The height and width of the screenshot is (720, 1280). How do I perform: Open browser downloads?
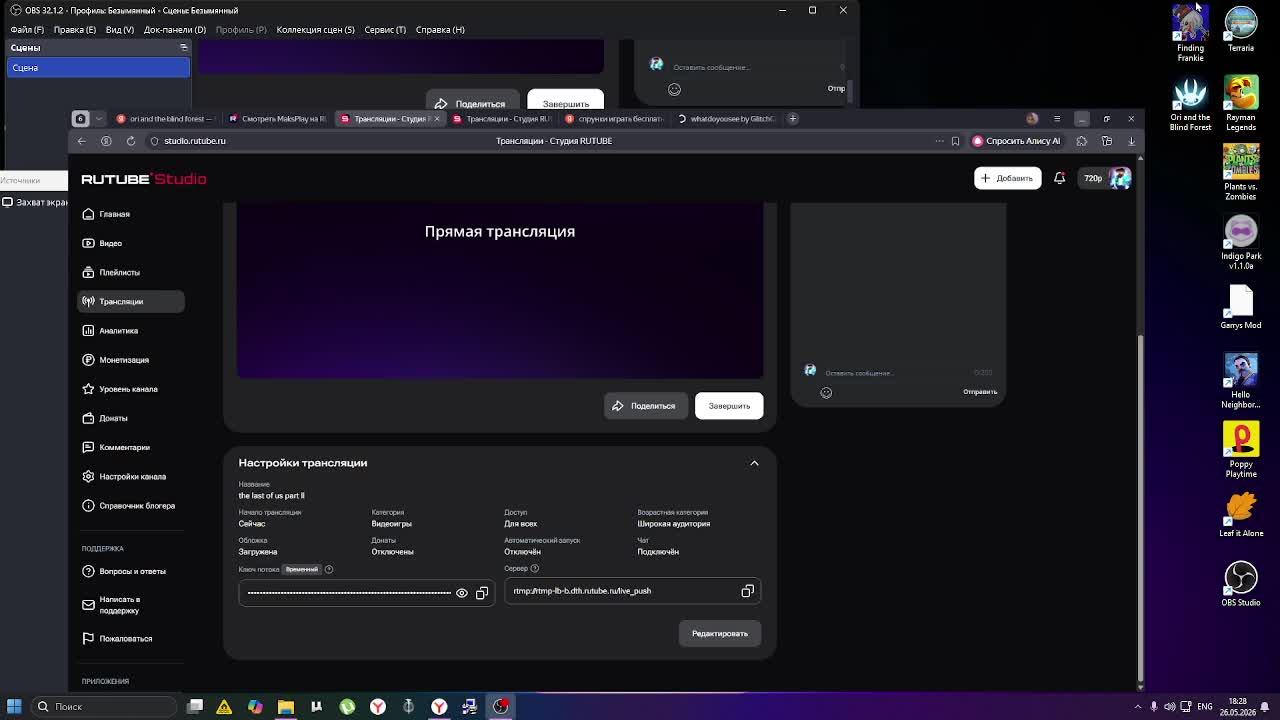[1131, 141]
